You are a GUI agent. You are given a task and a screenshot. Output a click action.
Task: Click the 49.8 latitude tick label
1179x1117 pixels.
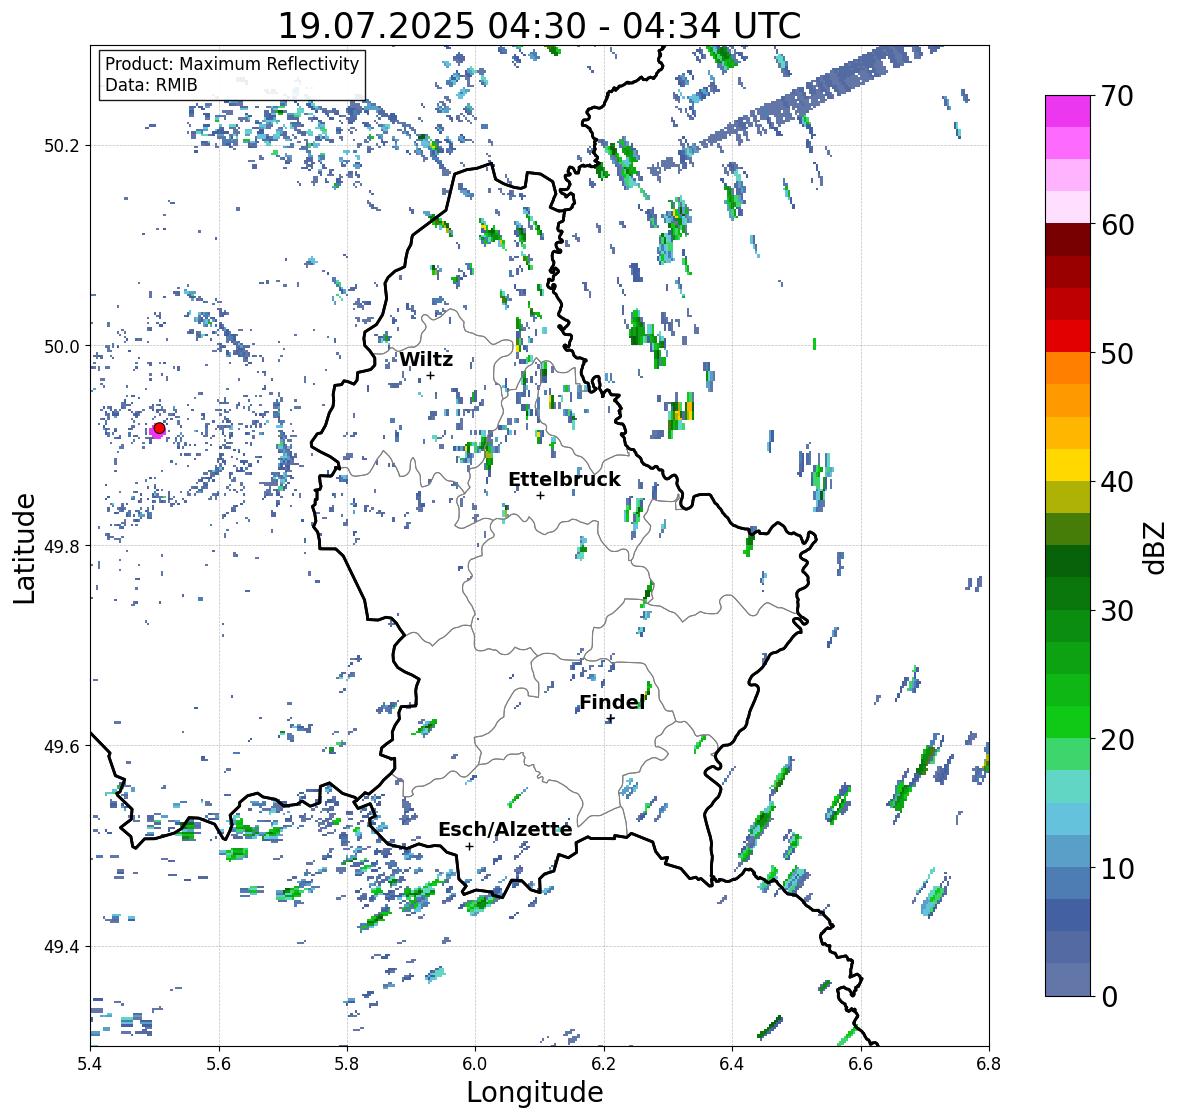(x=62, y=546)
